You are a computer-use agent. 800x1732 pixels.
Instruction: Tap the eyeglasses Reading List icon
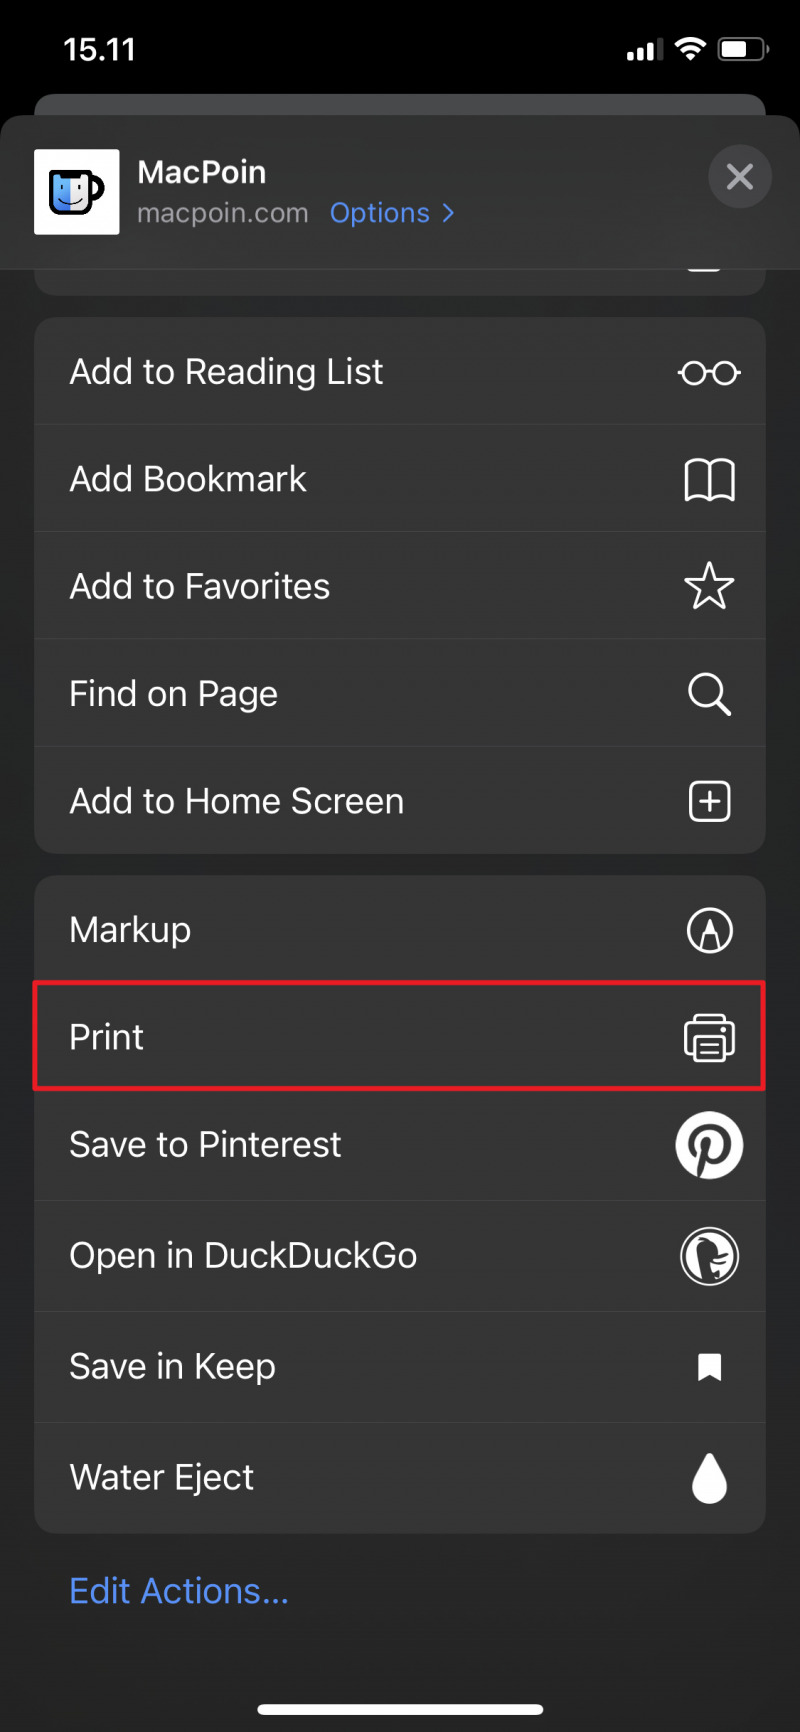(x=709, y=373)
